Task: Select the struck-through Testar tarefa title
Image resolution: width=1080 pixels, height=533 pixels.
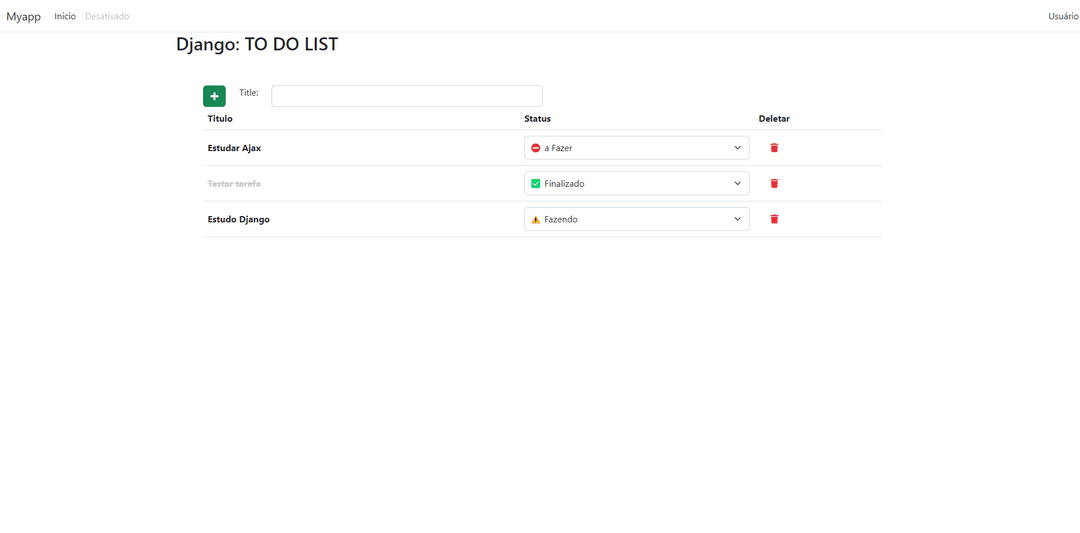Action: pos(234,184)
